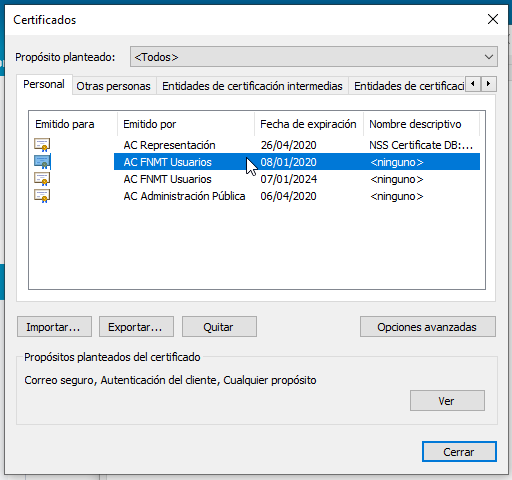Click the highlighted certificate icon expiring 08/01/2020
Viewport: 512px width, 480px height.
pos(42,162)
